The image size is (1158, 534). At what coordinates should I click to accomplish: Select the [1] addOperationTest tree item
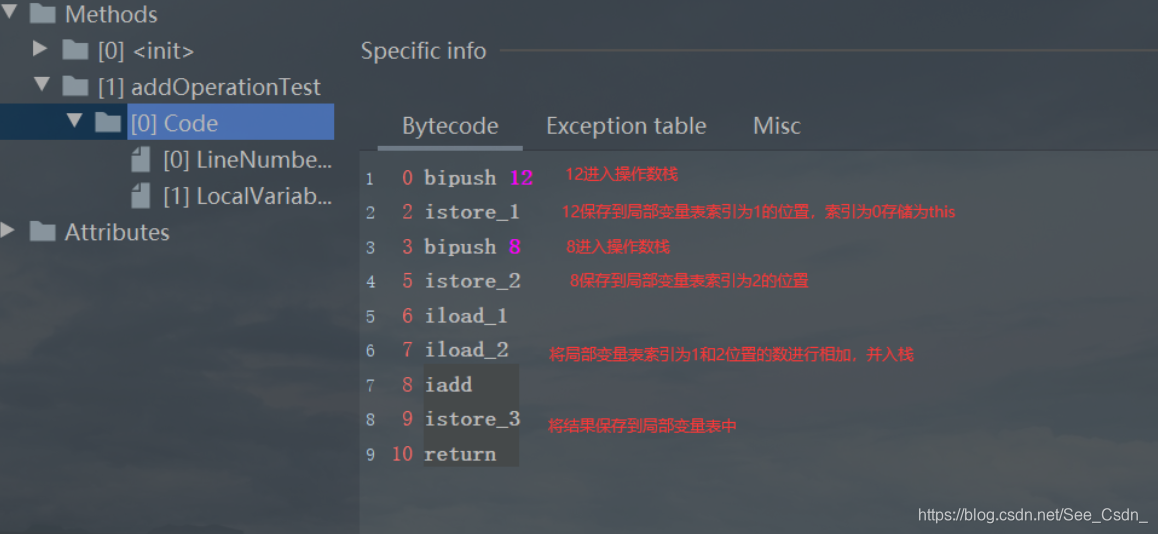tap(210, 87)
